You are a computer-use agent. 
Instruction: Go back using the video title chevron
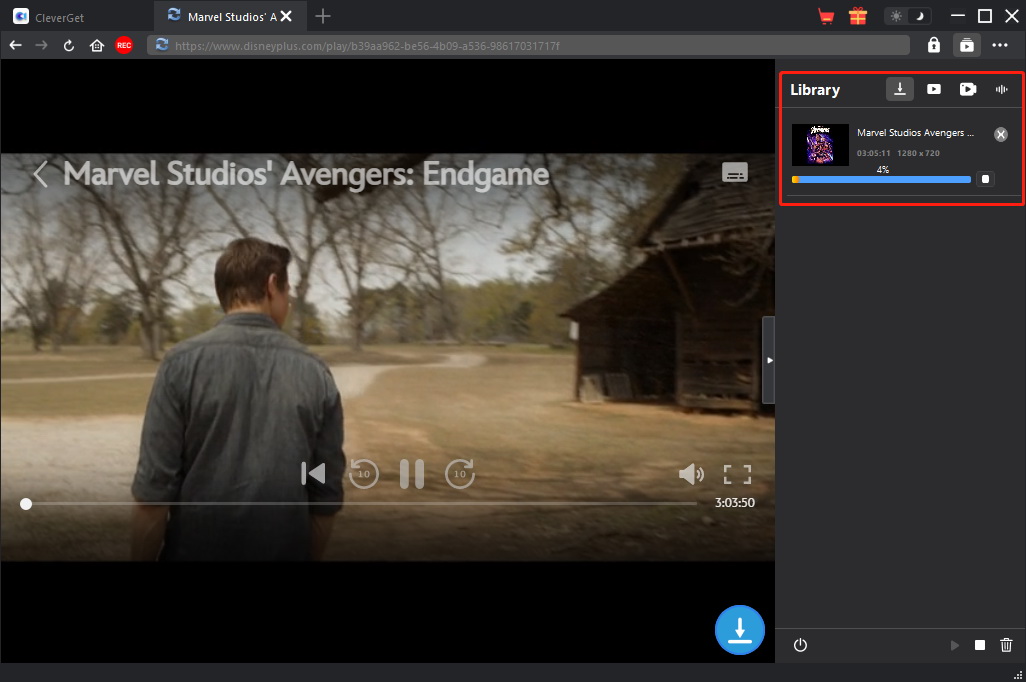pyautogui.click(x=40, y=174)
